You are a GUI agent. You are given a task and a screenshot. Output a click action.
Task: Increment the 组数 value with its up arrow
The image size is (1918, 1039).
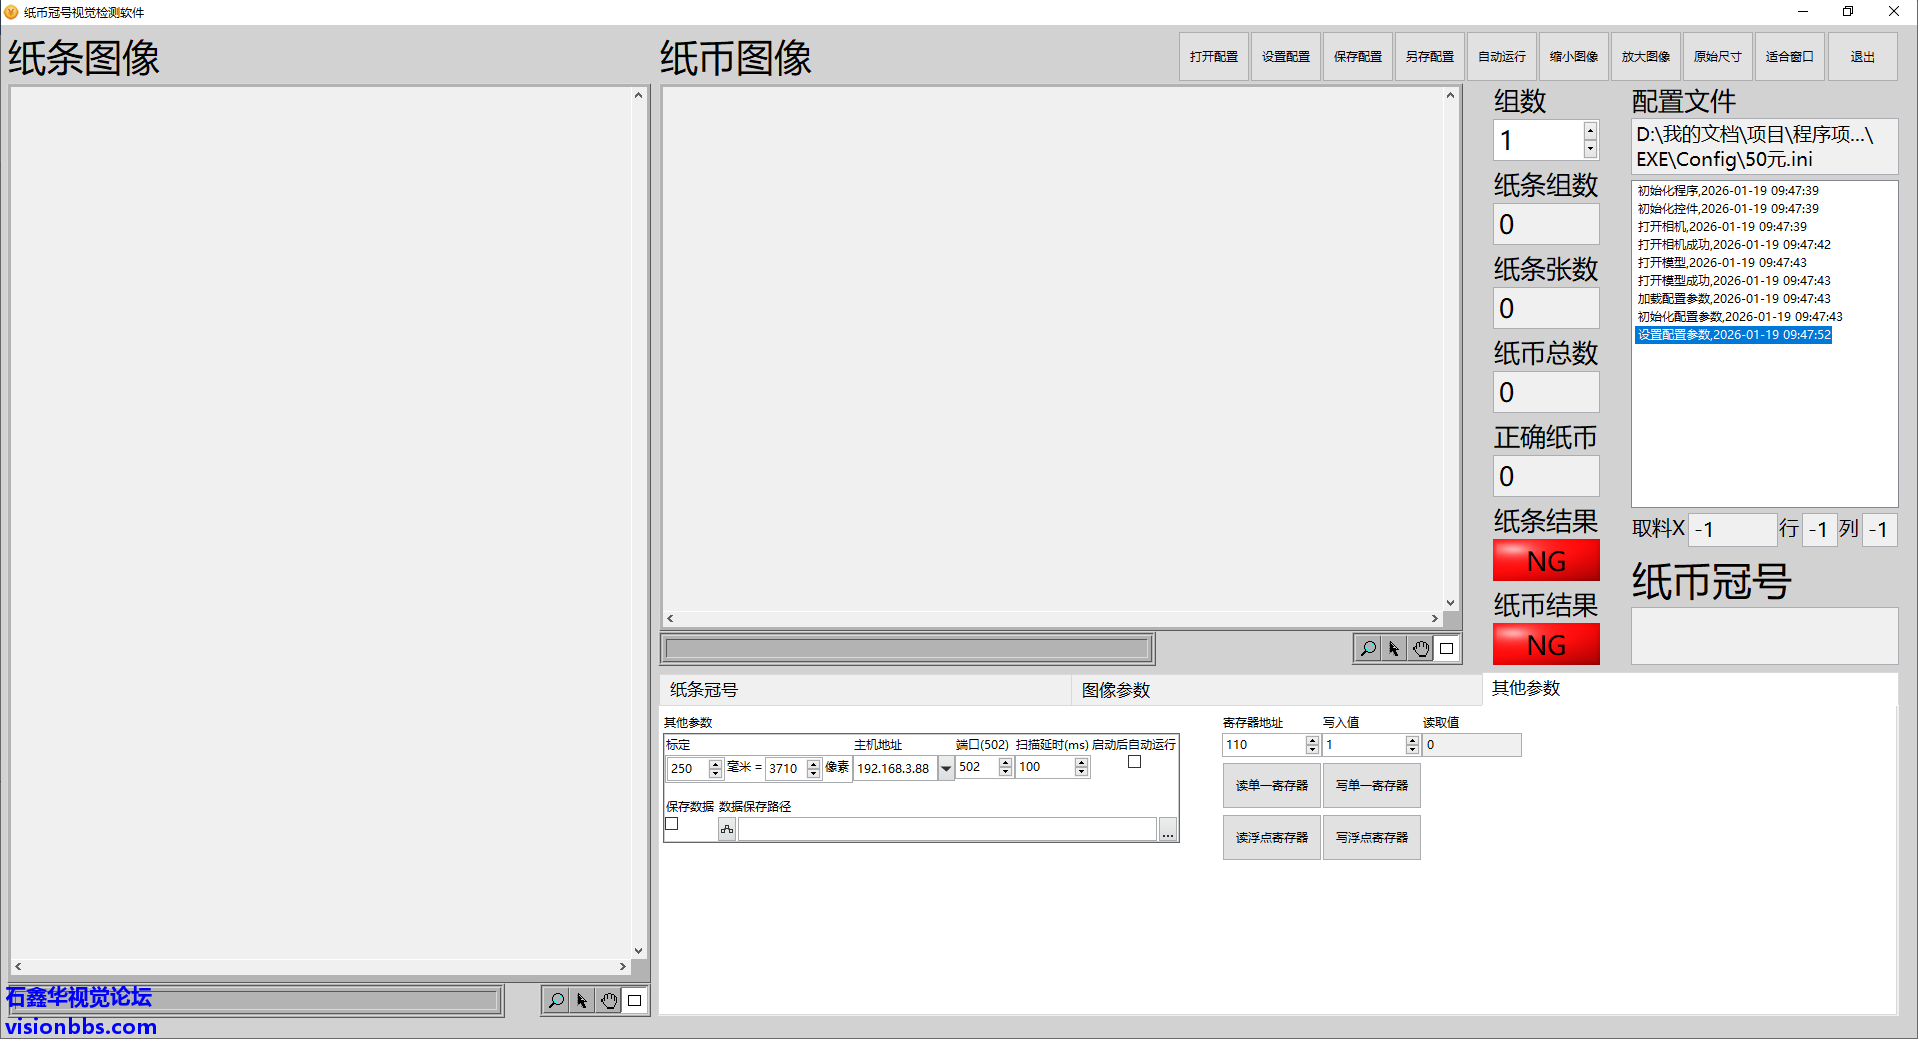click(x=1589, y=129)
